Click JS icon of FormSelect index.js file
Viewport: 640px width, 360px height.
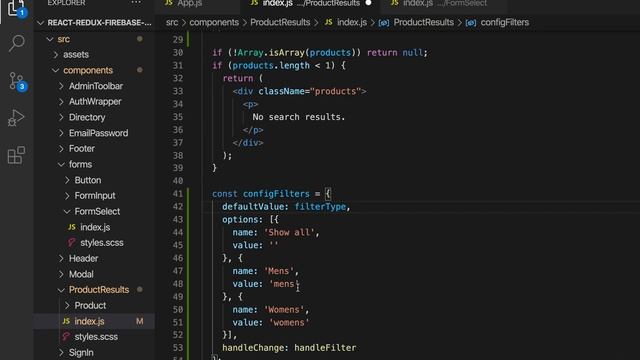click(72, 227)
